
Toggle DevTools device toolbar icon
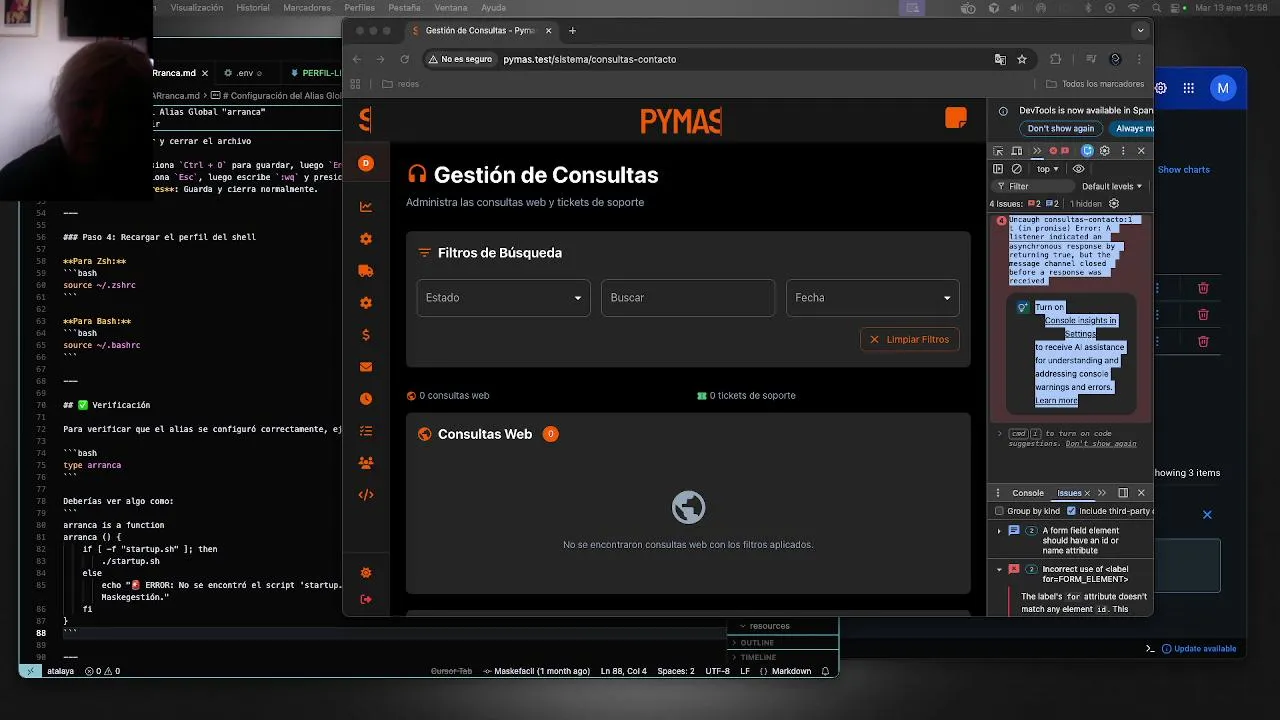pos(1017,151)
